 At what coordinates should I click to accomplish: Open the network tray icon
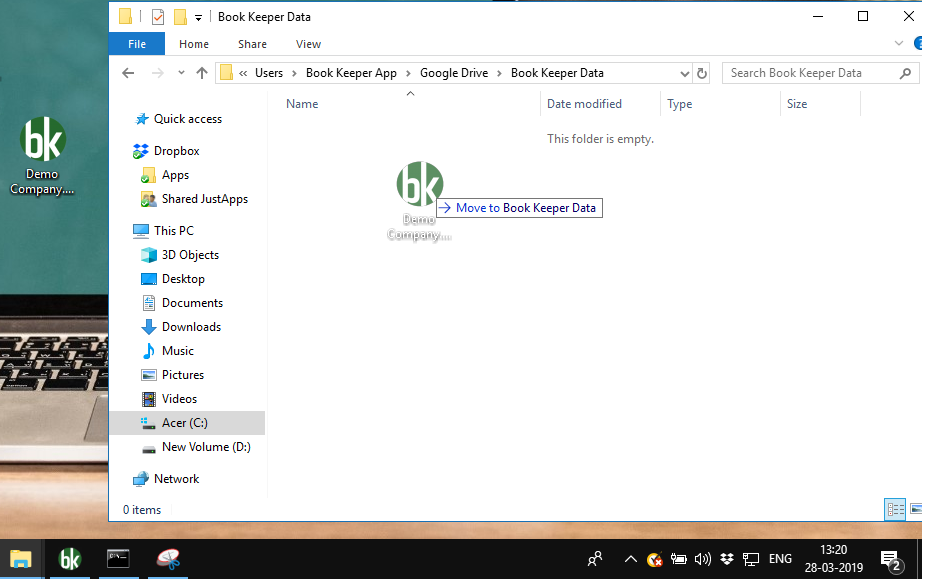point(751,560)
